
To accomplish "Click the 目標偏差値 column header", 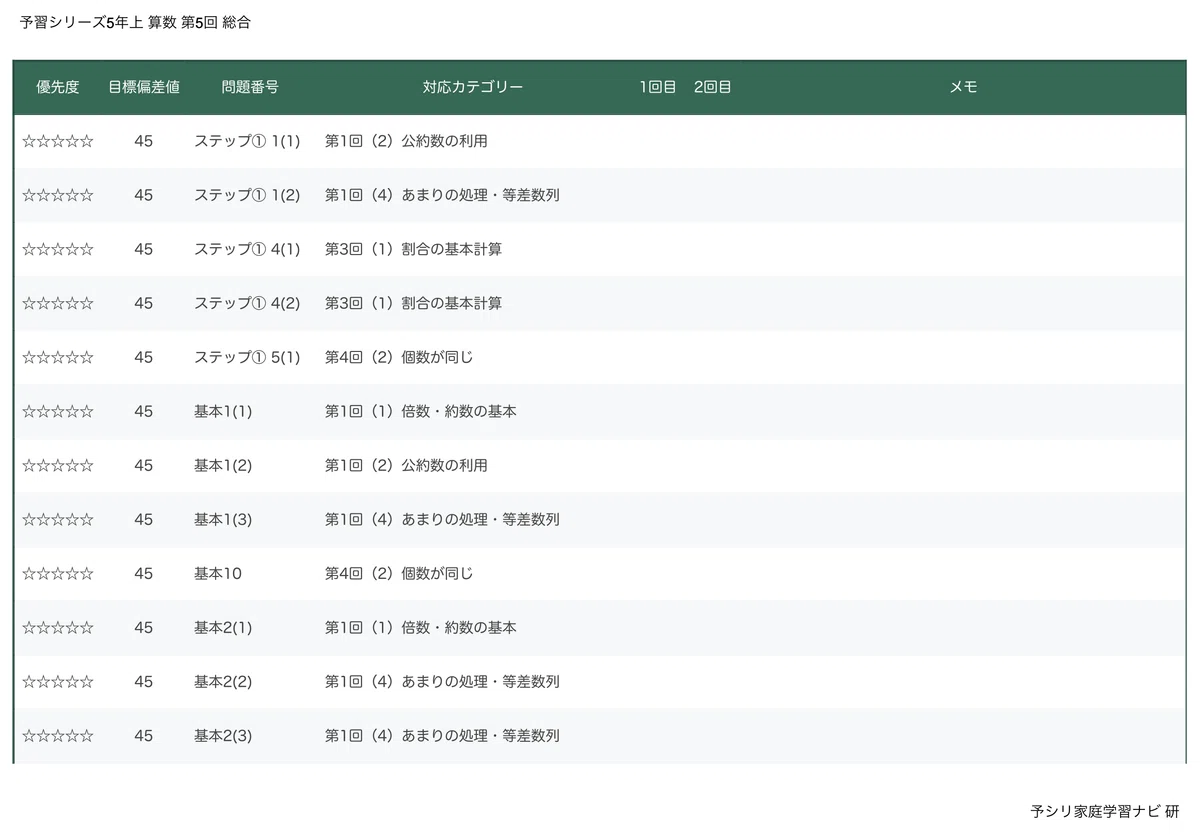I will pos(144,87).
